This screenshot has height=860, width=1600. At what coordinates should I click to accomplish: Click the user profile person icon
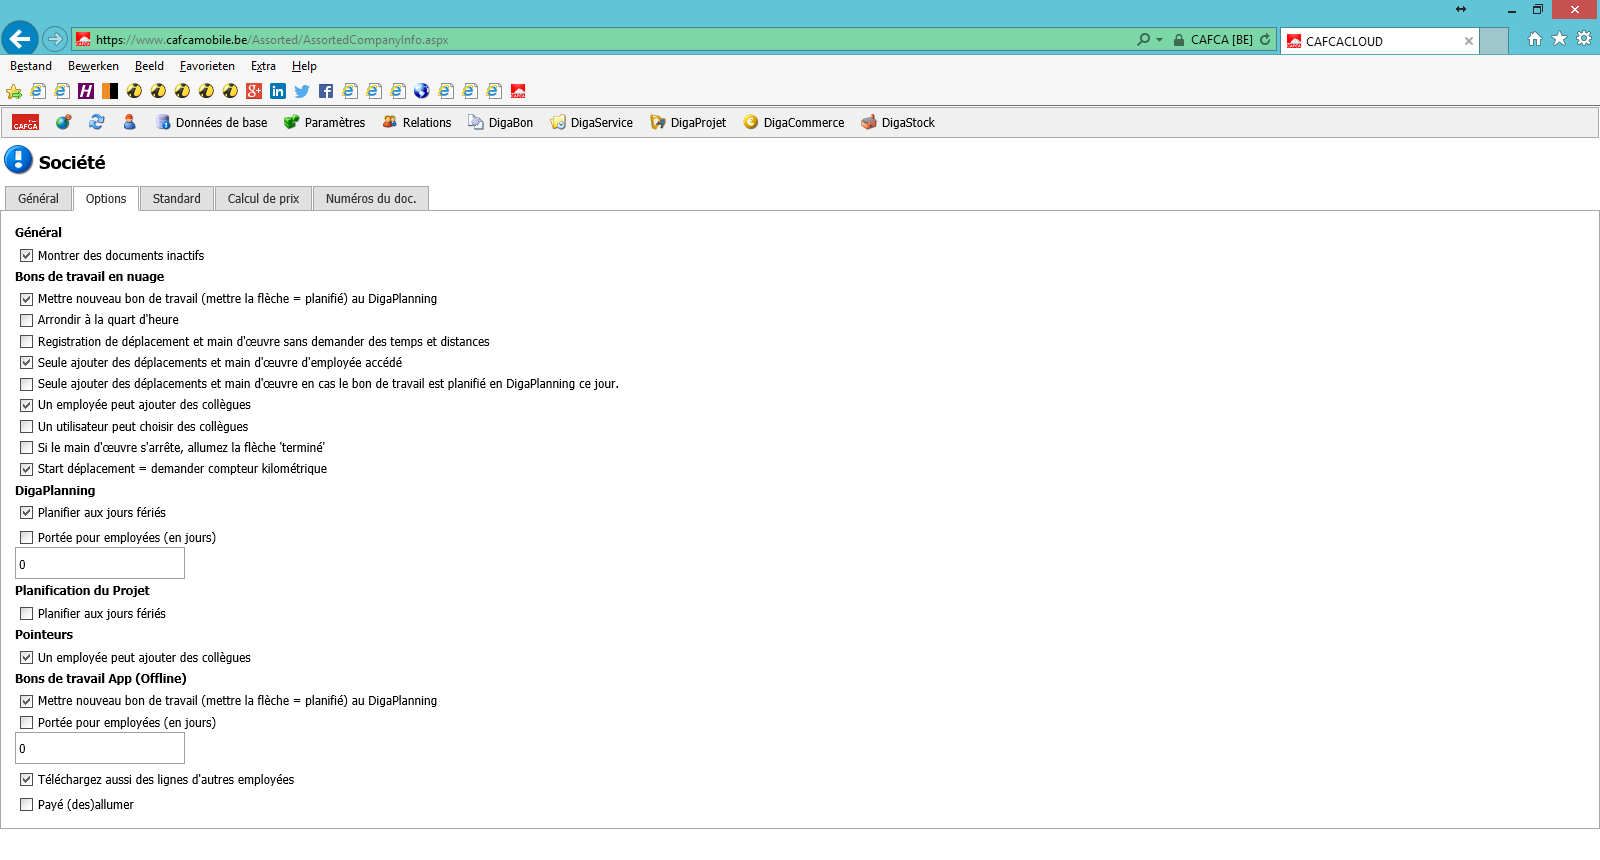pos(129,122)
